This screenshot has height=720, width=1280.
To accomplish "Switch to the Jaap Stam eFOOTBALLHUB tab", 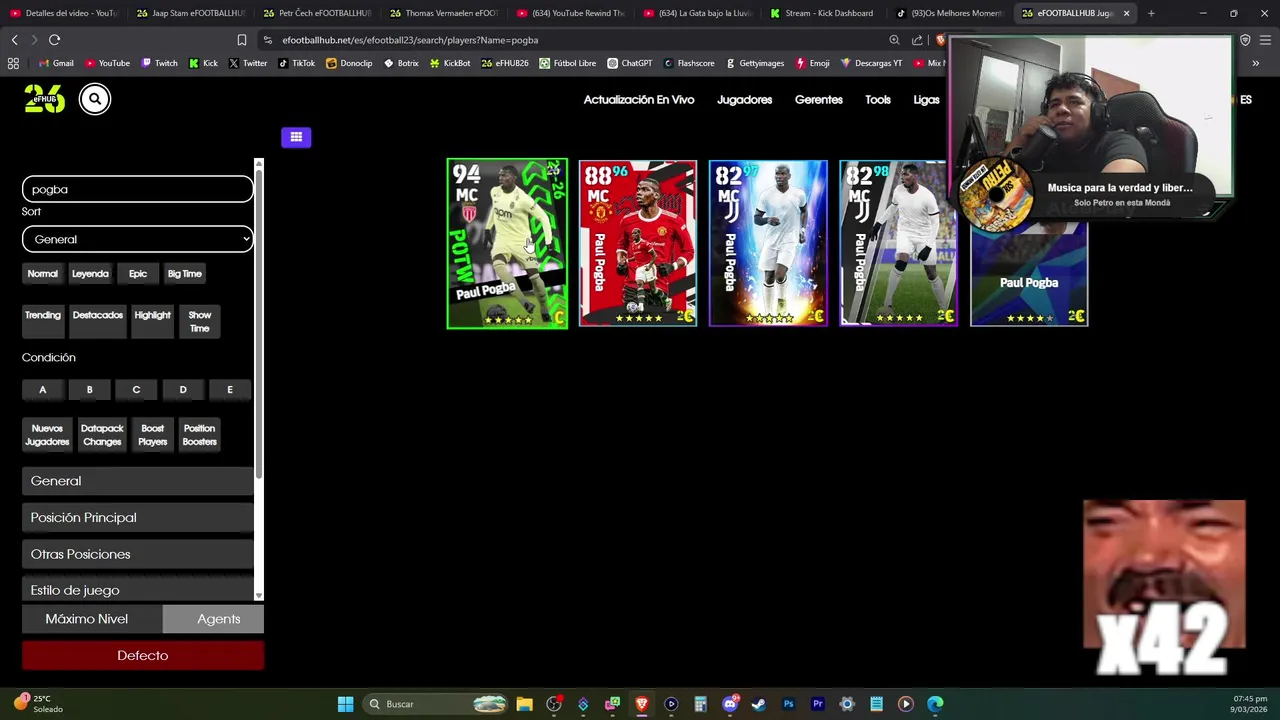I will (191, 13).
